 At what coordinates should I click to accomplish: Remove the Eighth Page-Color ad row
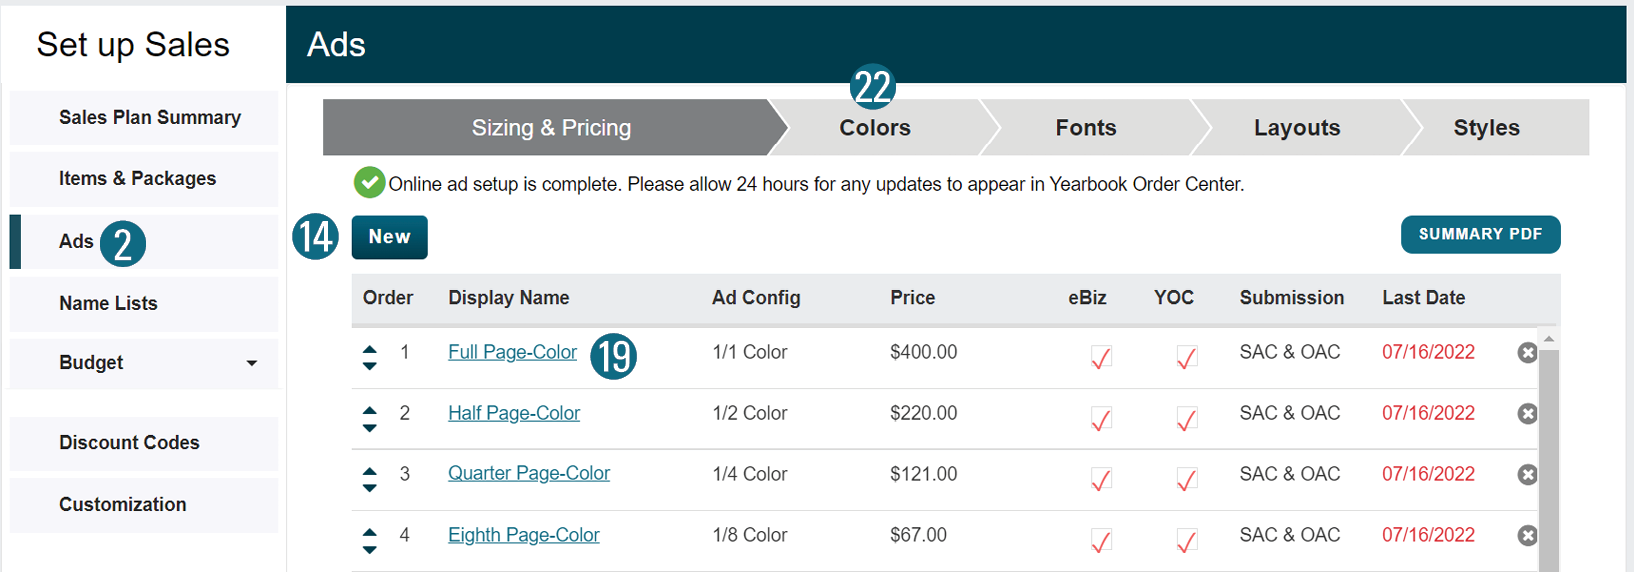pyautogui.click(x=1526, y=535)
